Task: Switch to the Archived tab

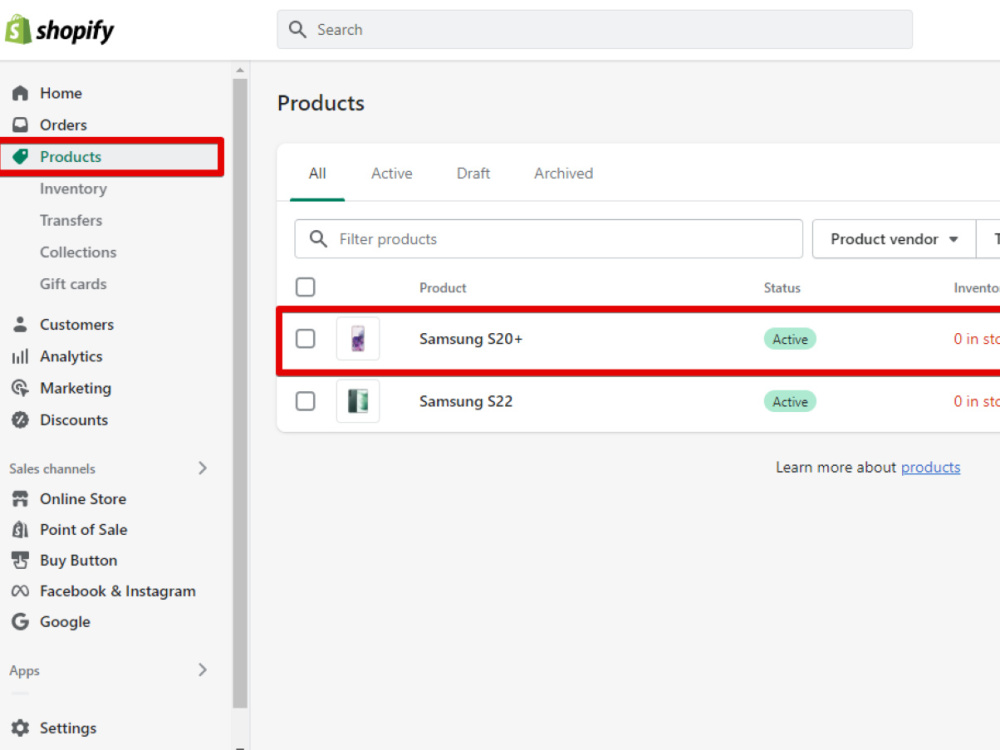Action: click(563, 173)
